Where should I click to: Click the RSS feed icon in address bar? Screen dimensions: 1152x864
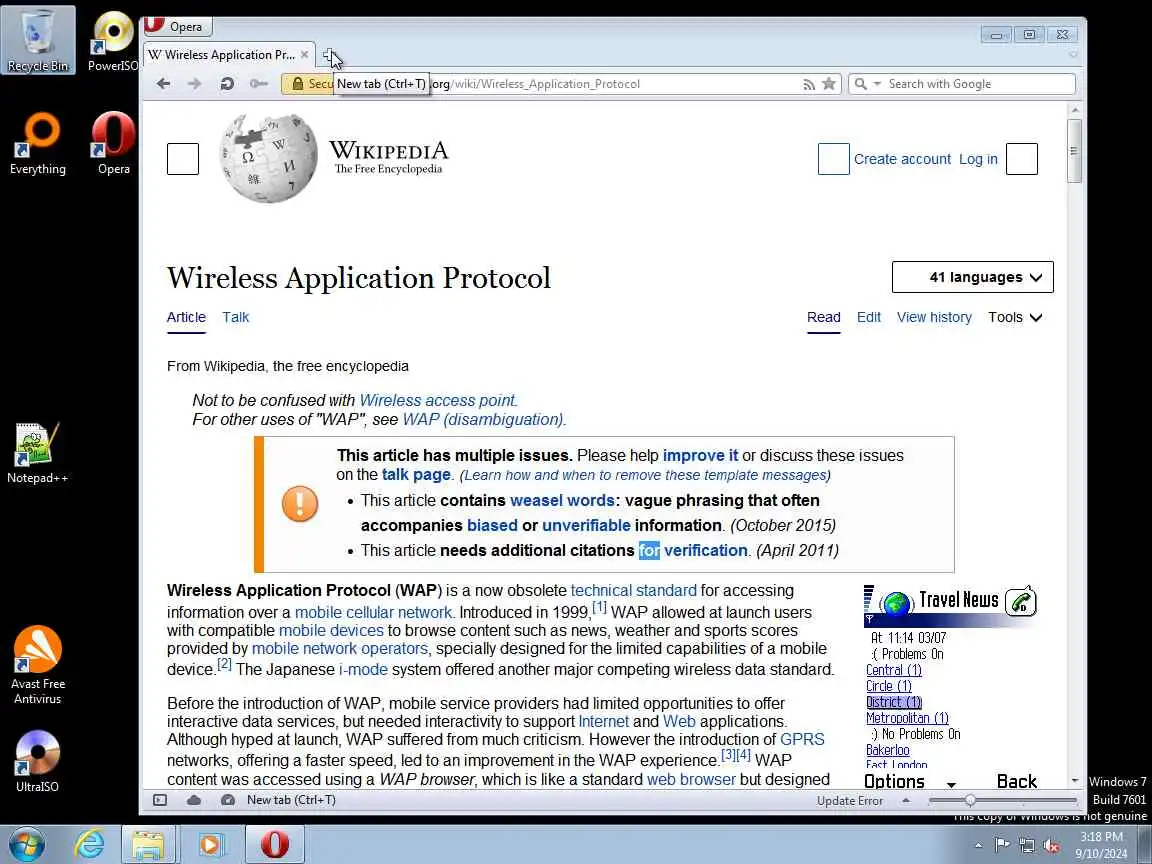[809, 84]
